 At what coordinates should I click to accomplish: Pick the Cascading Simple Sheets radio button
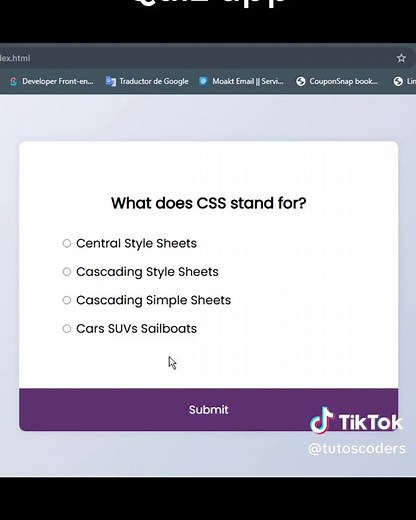67,300
